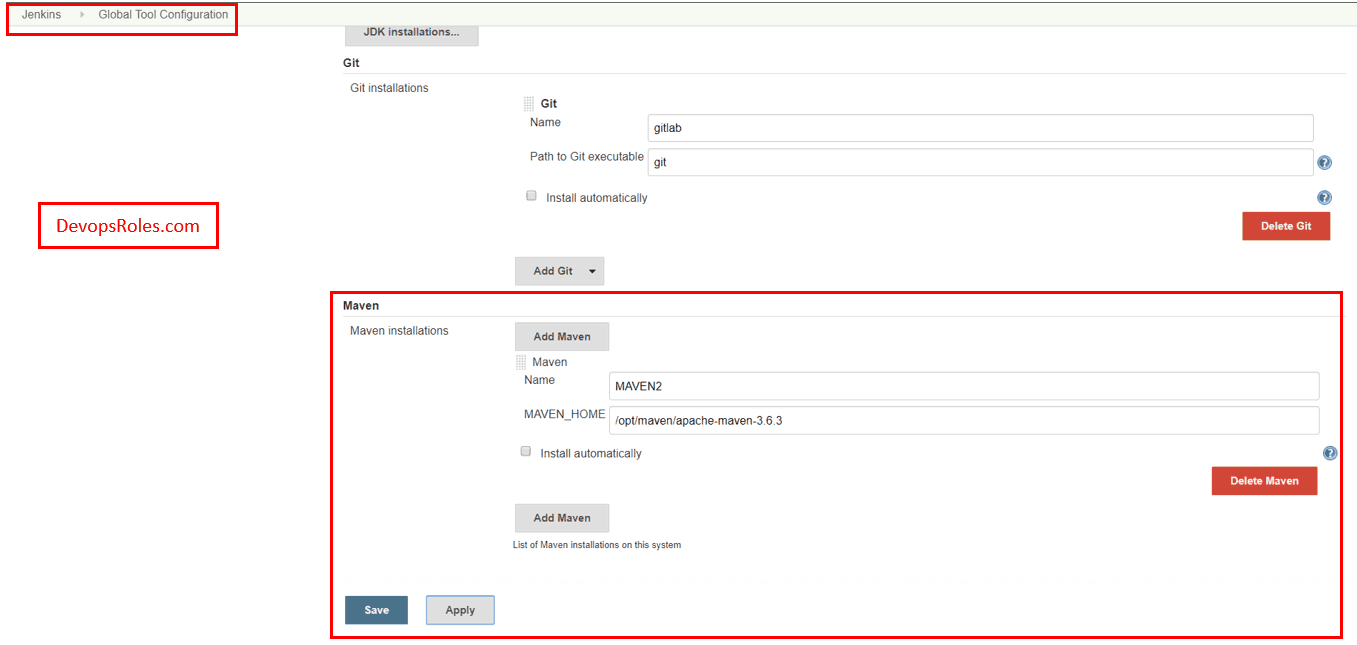This screenshot has height=645, width=1357.
Task: Enable Install automatically for the gitlab Git installation
Action: point(531,195)
